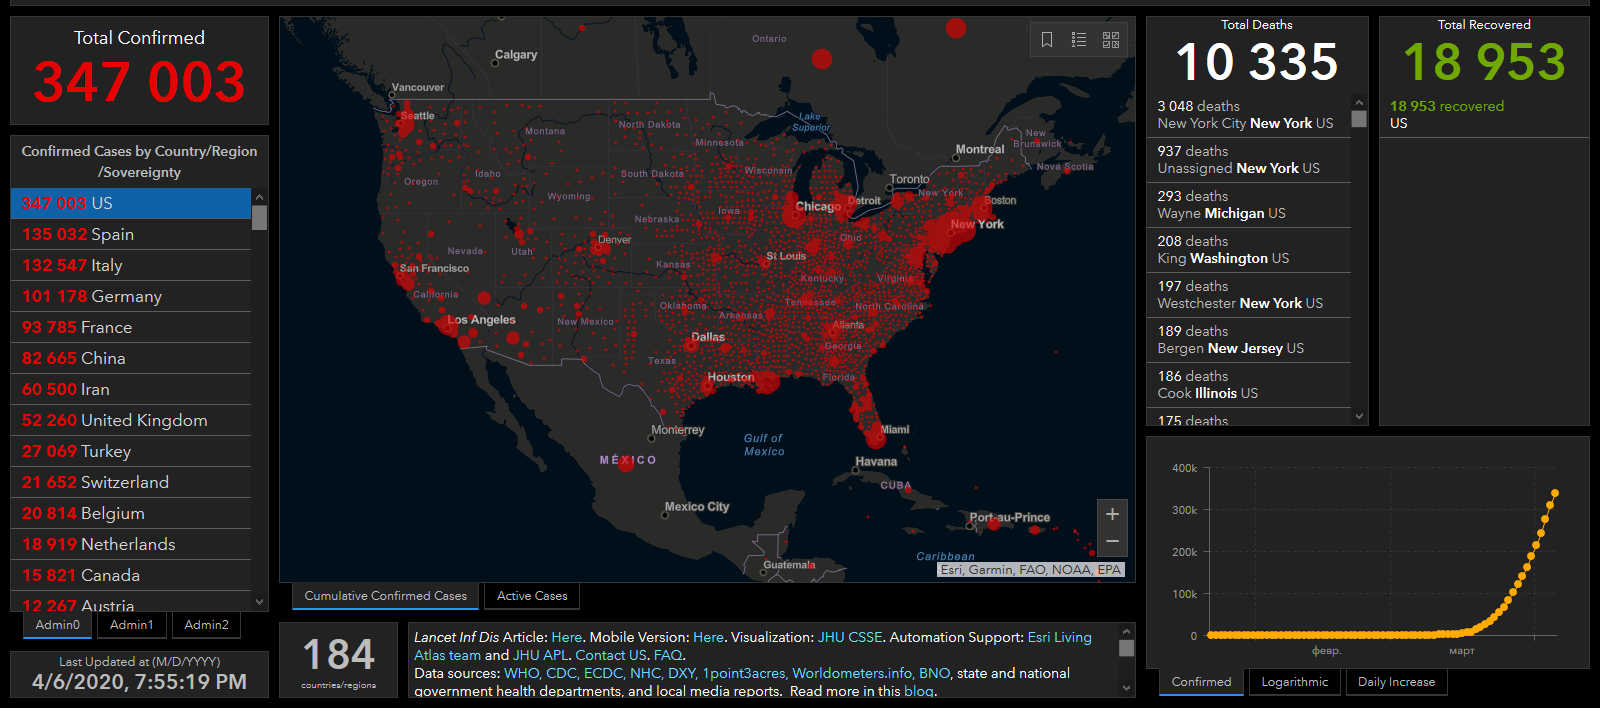The width and height of the screenshot is (1600, 708).
Task: Click the deaths list scroll-down arrow
Action: 1359,416
